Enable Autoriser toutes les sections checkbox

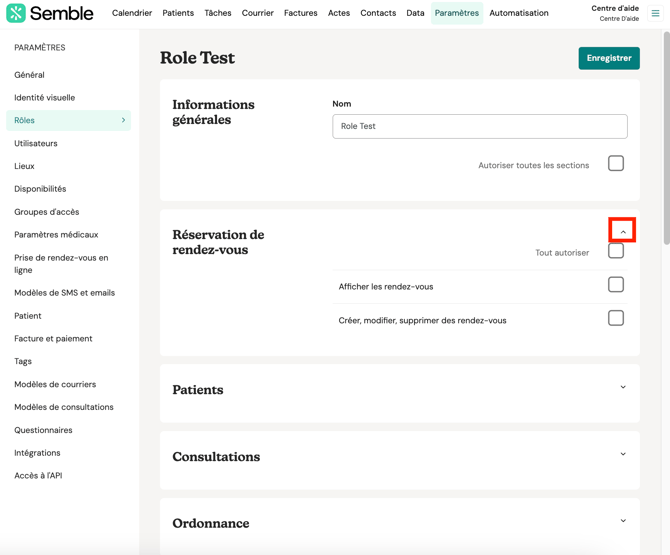(616, 164)
